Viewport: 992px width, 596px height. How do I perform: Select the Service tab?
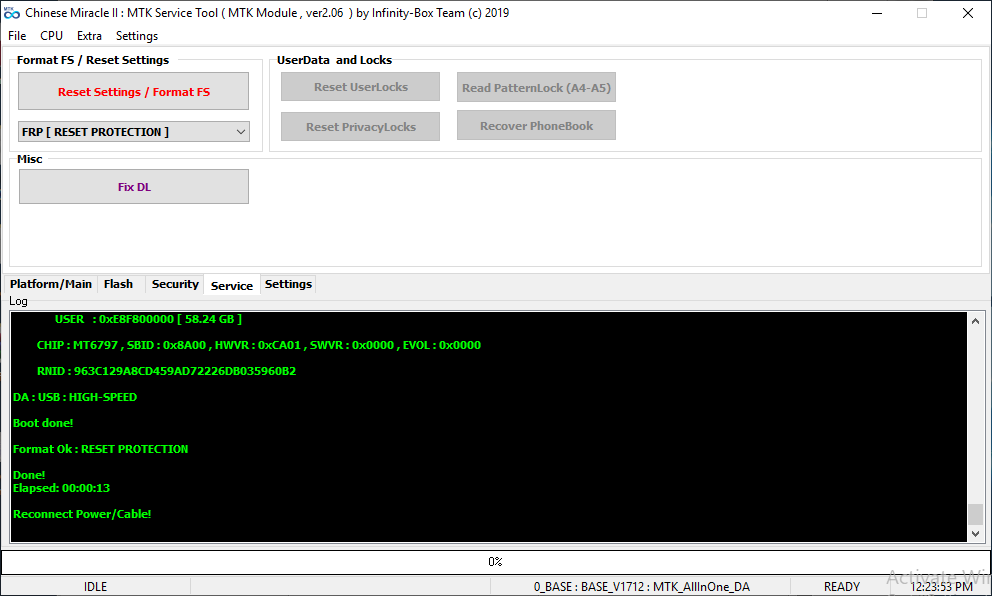click(x=232, y=285)
